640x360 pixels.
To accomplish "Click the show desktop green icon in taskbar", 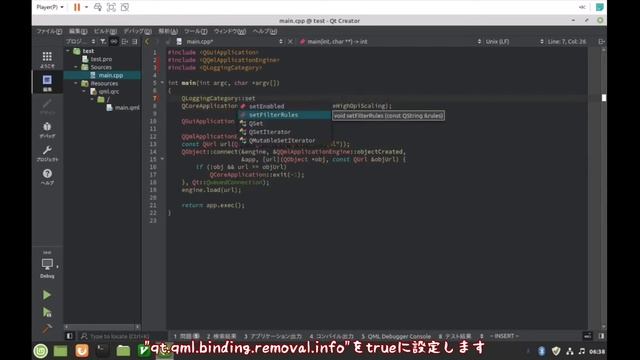I will point(60,351).
